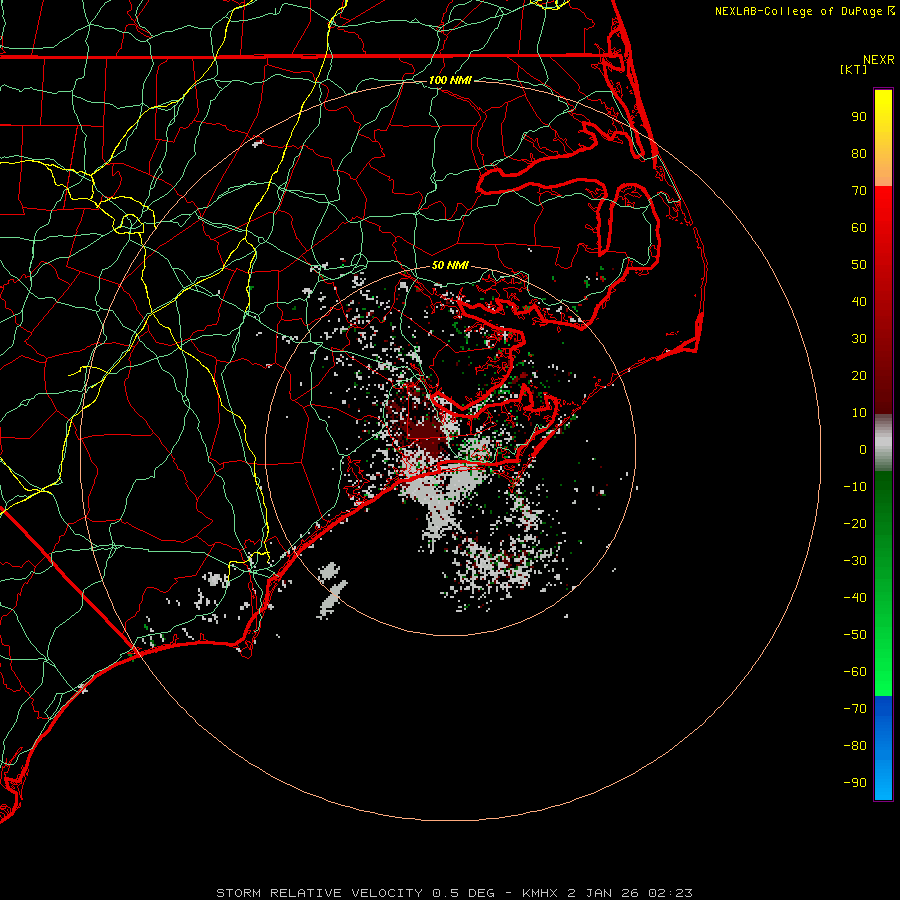Click the Storm Relative Velocity KMHX caption
This screenshot has height=900, width=900.
pyautogui.click(x=454, y=893)
